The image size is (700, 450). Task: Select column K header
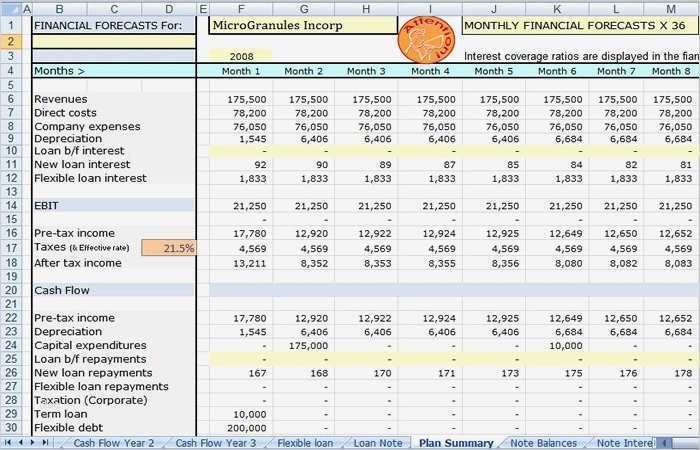[x=557, y=9]
